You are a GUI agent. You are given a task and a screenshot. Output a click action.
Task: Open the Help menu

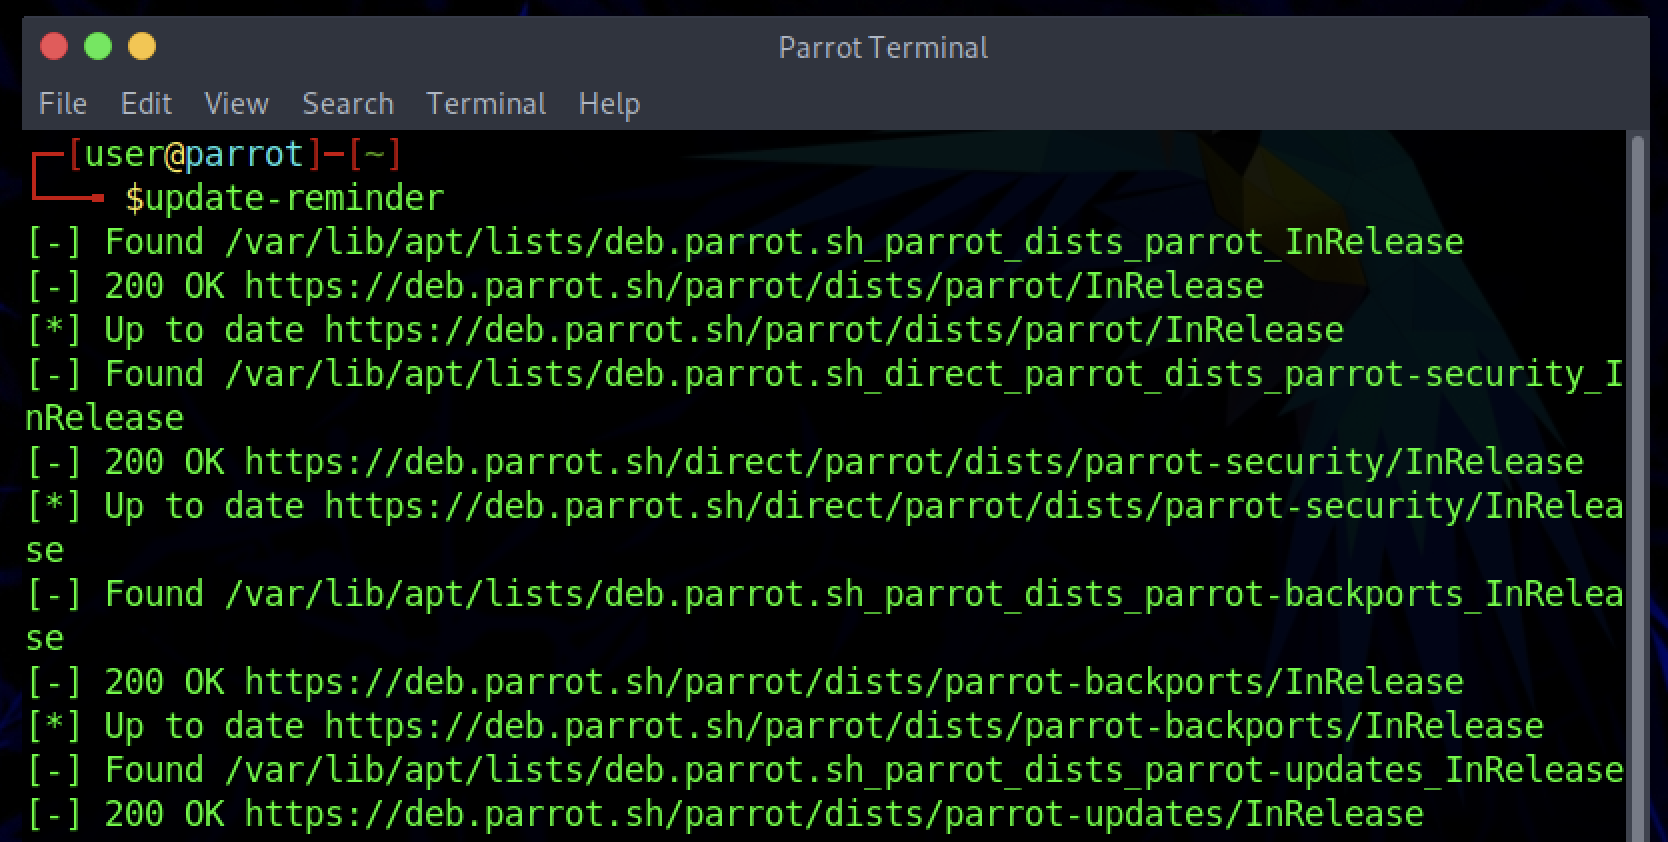[609, 103]
